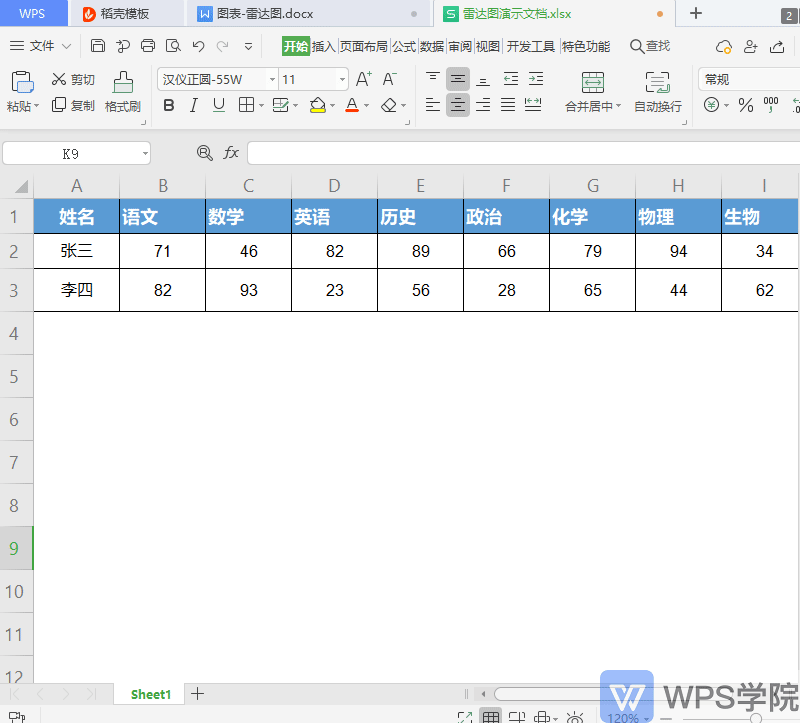Click the formula bar input field
Image resolution: width=800 pixels, height=723 pixels.
tap(520, 153)
